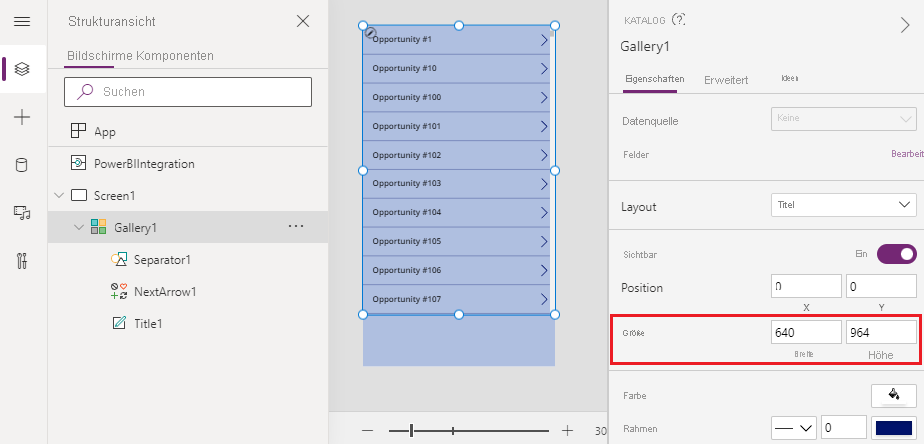Viewport: 924px width, 444px height.
Task: Click the dark blue border color swatch
Action: (894, 428)
